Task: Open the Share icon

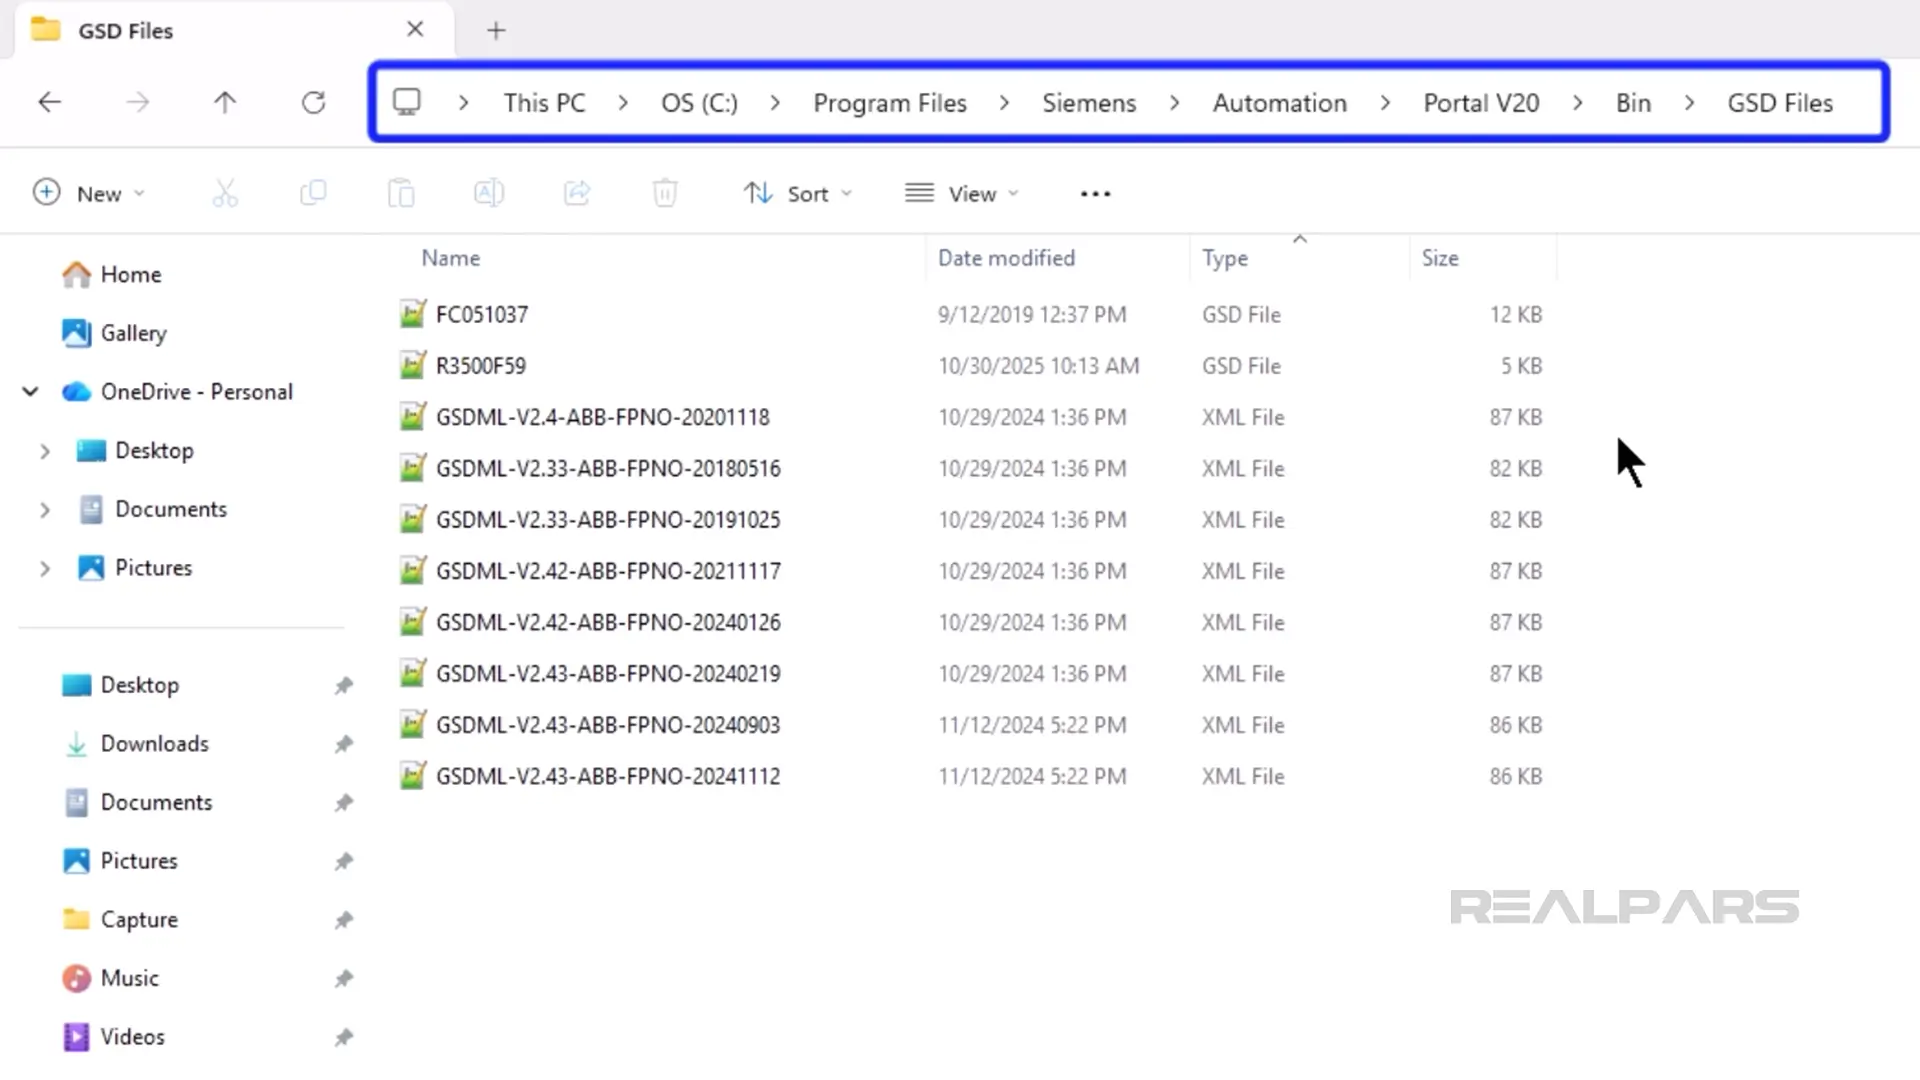Action: point(576,192)
